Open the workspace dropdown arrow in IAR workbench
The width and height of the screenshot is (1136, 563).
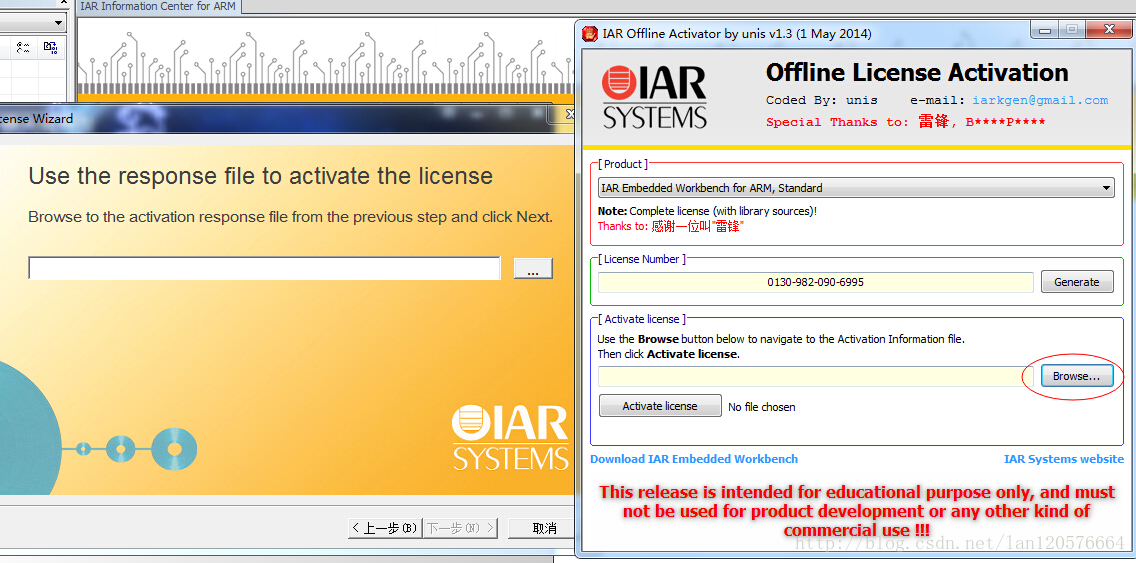tap(59, 23)
